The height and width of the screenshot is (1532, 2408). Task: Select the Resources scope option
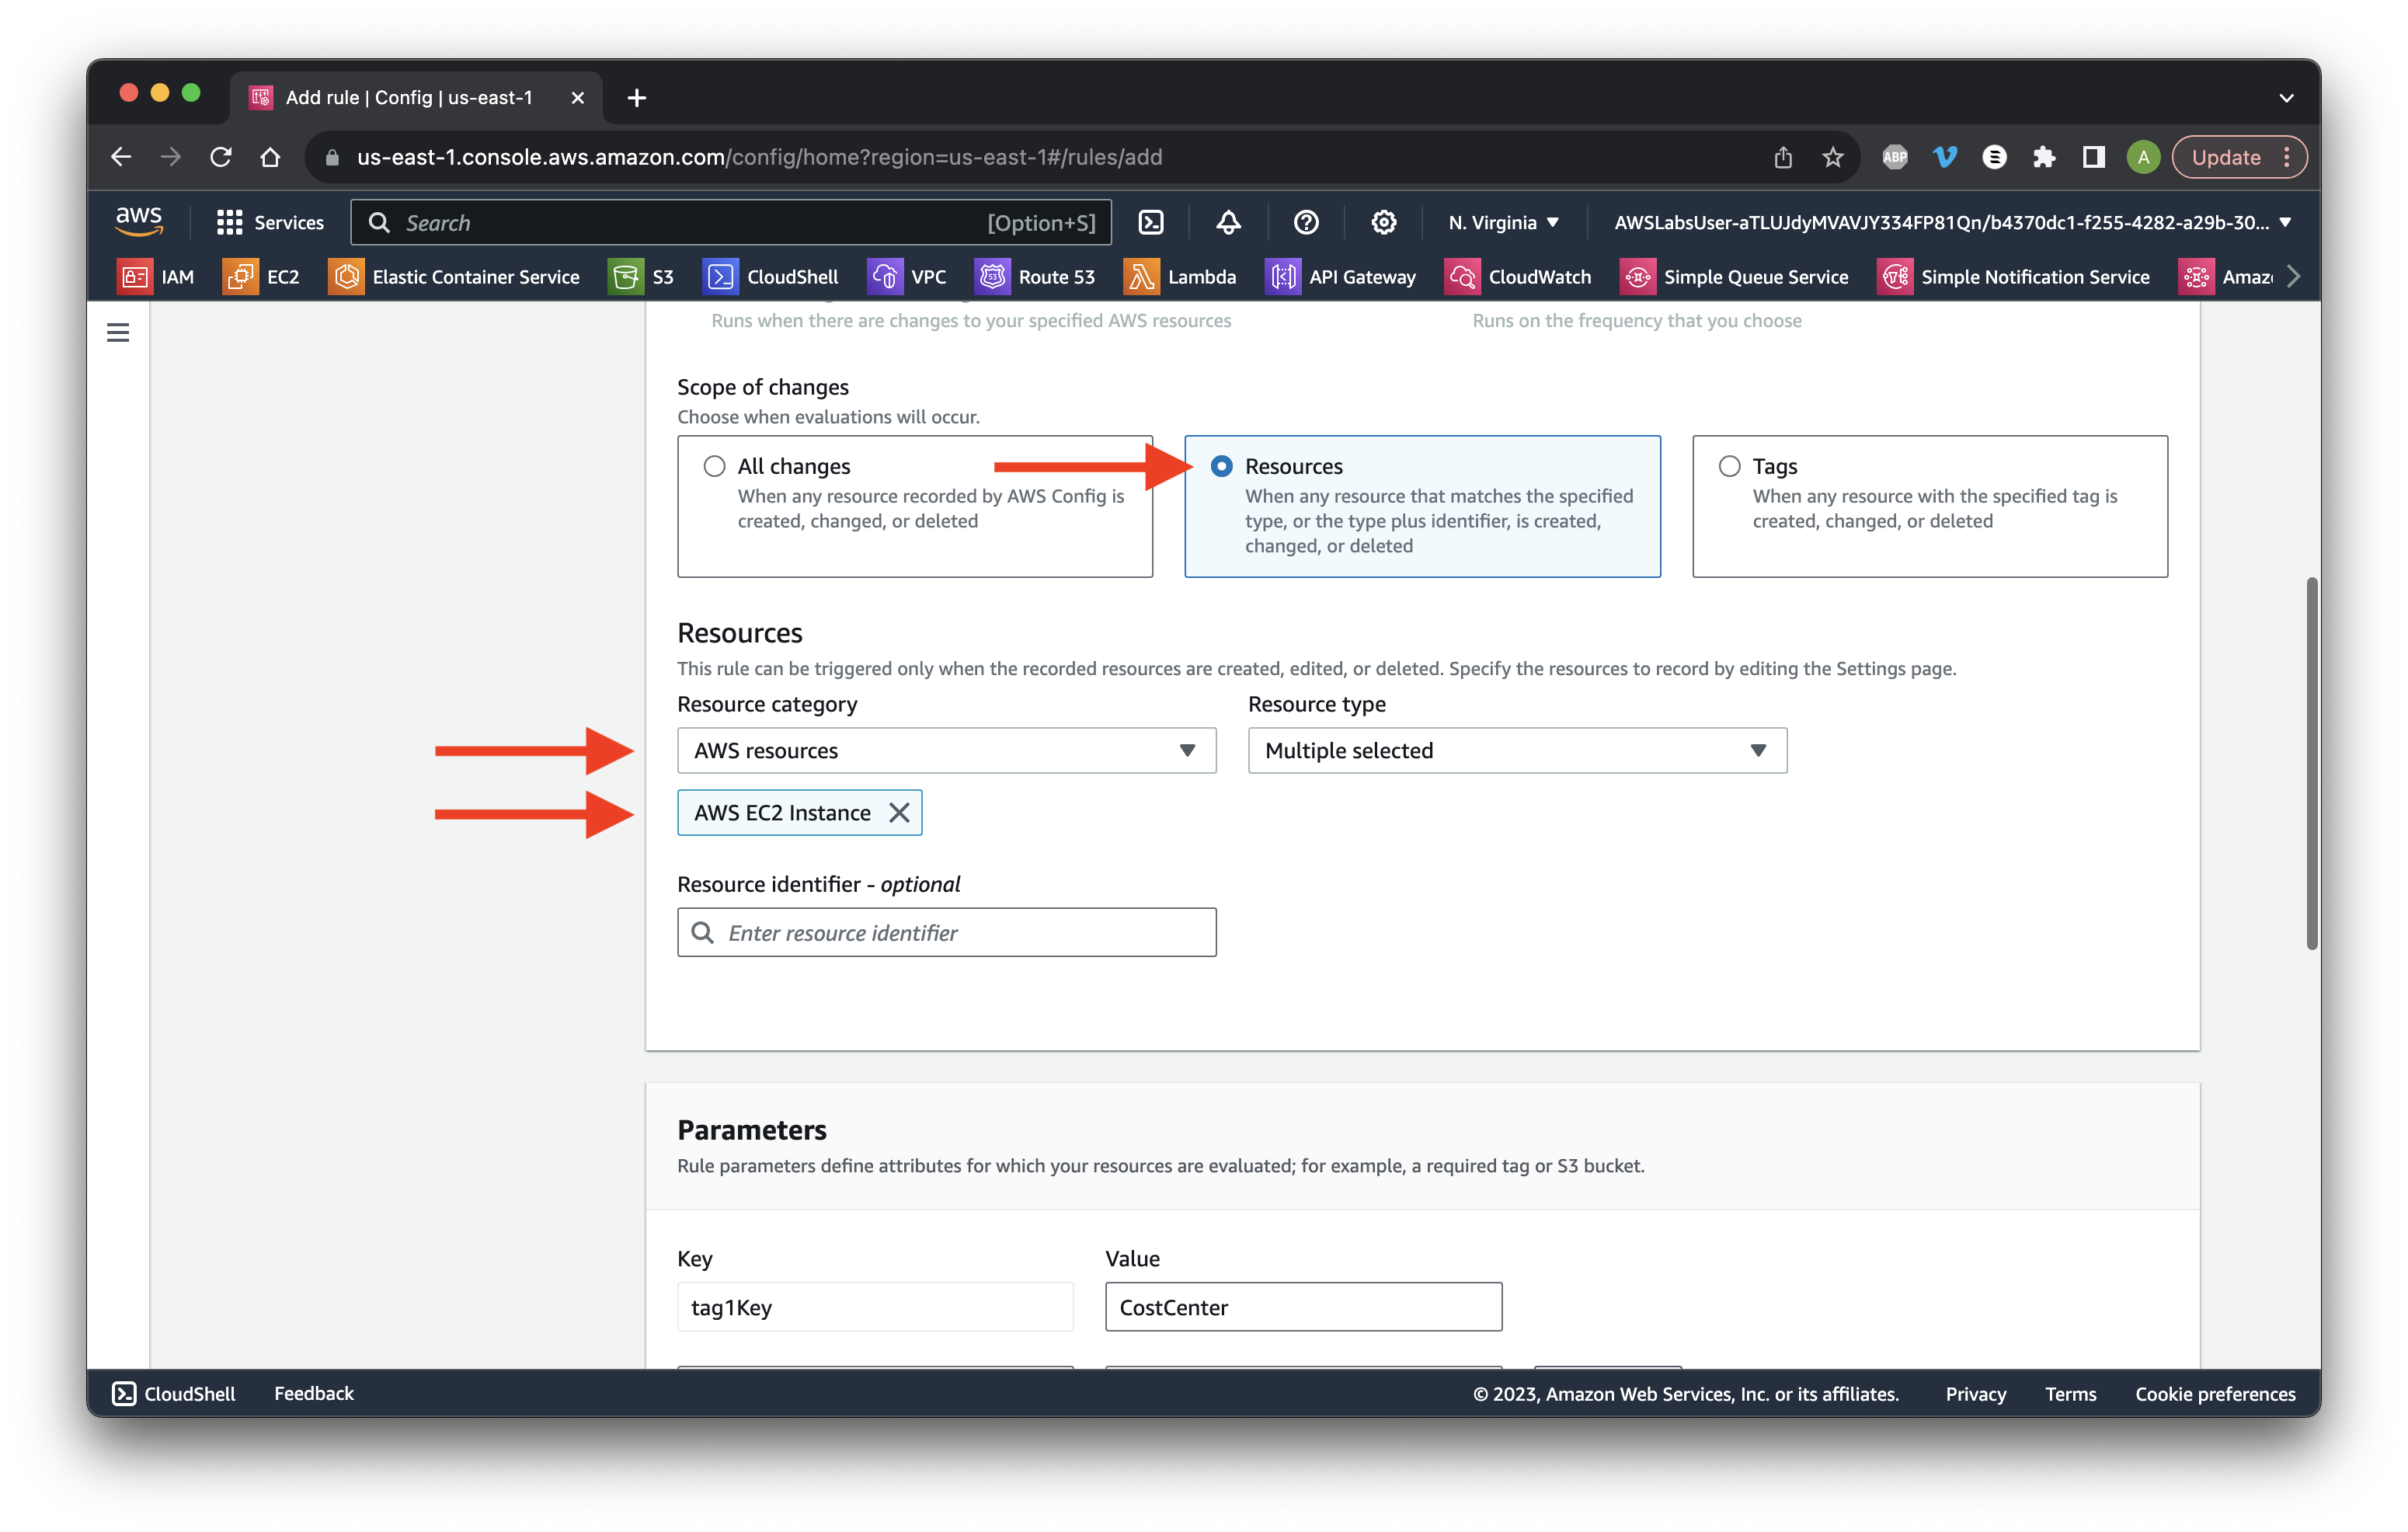pyautogui.click(x=1221, y=466)
